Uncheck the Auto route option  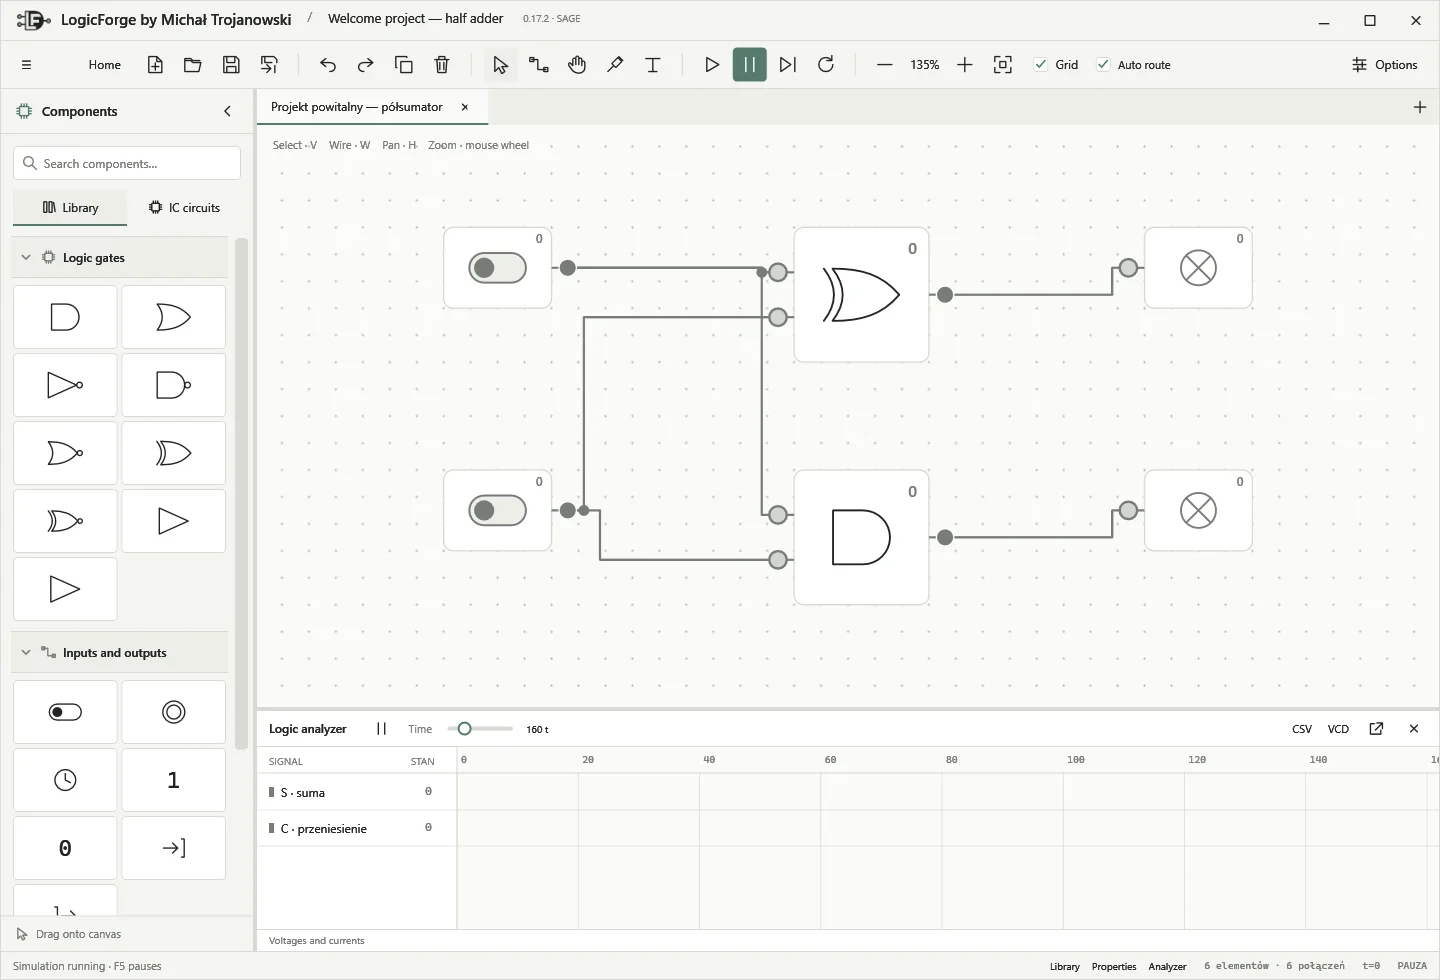1103,65
